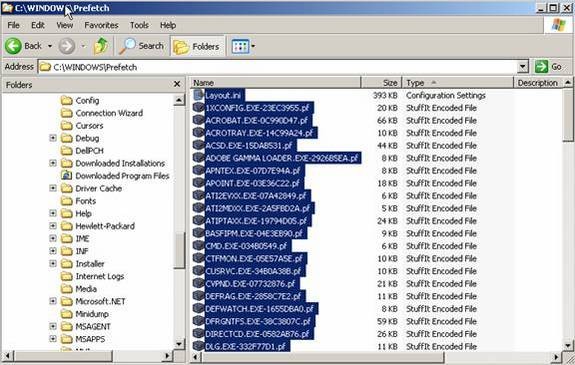Viewport: 575px width, 365px height.
Task: Click ADOBE GAMMA LOADER file icon
Action: pos(198,158)
